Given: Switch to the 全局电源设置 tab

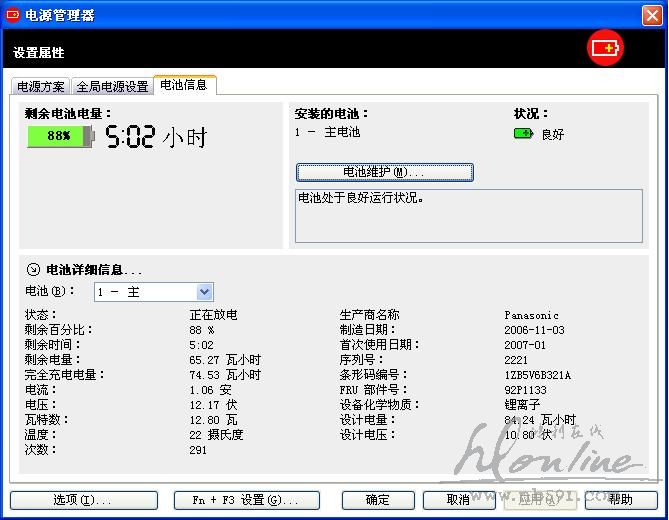Looking at the screenshot, I should [112, 87].
